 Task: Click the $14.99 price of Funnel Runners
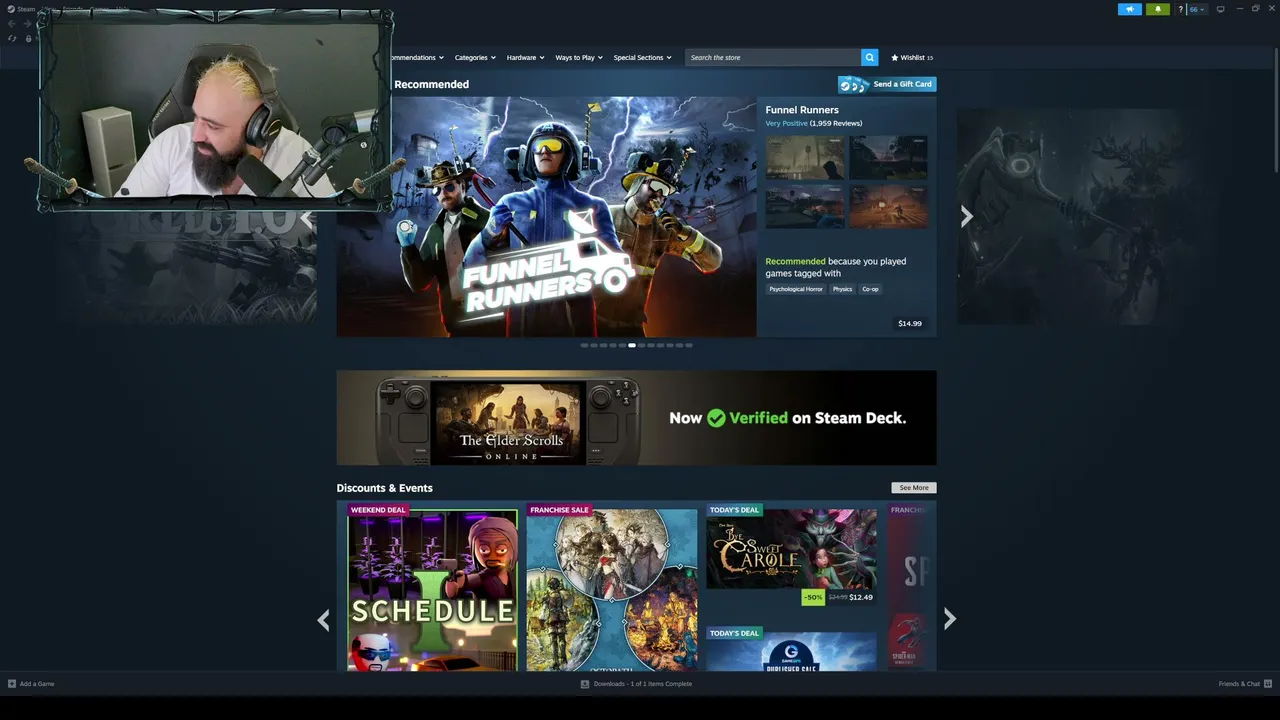910,324
